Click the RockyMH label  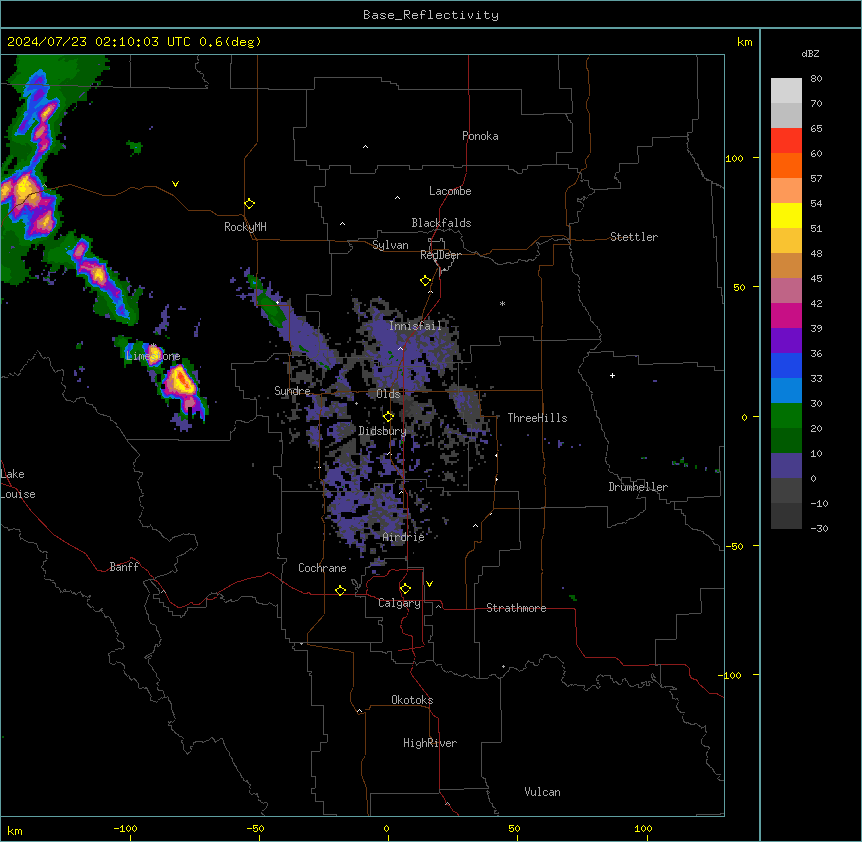click(245, 227)
